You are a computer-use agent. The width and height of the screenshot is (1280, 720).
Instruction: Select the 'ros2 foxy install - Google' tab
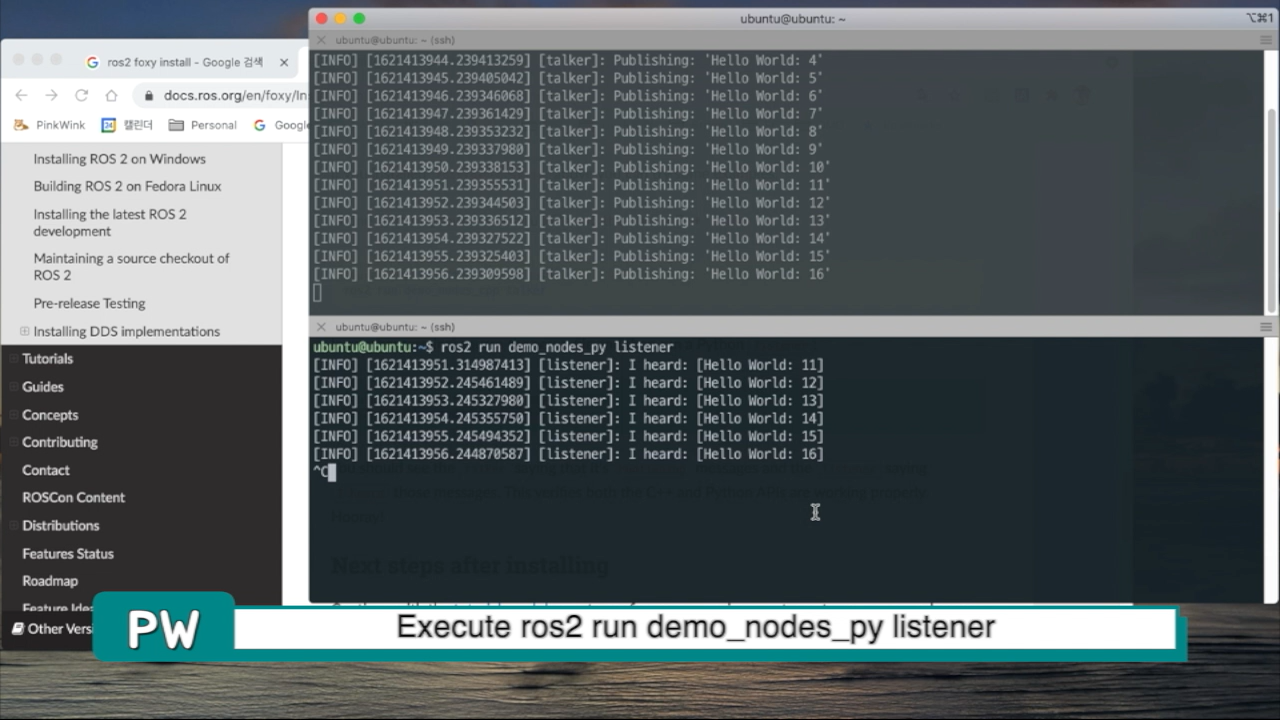[x=188, y=62]
